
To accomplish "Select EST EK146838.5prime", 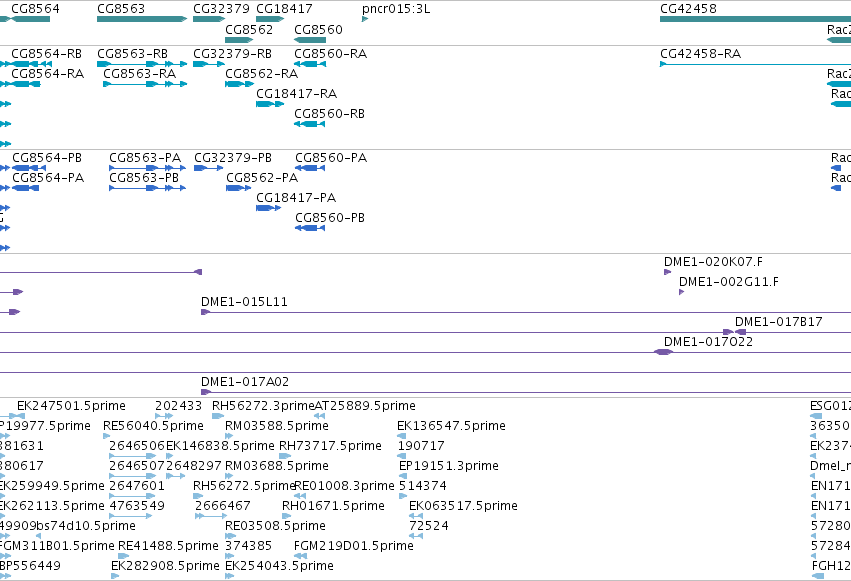I will (x=169, y=456).
